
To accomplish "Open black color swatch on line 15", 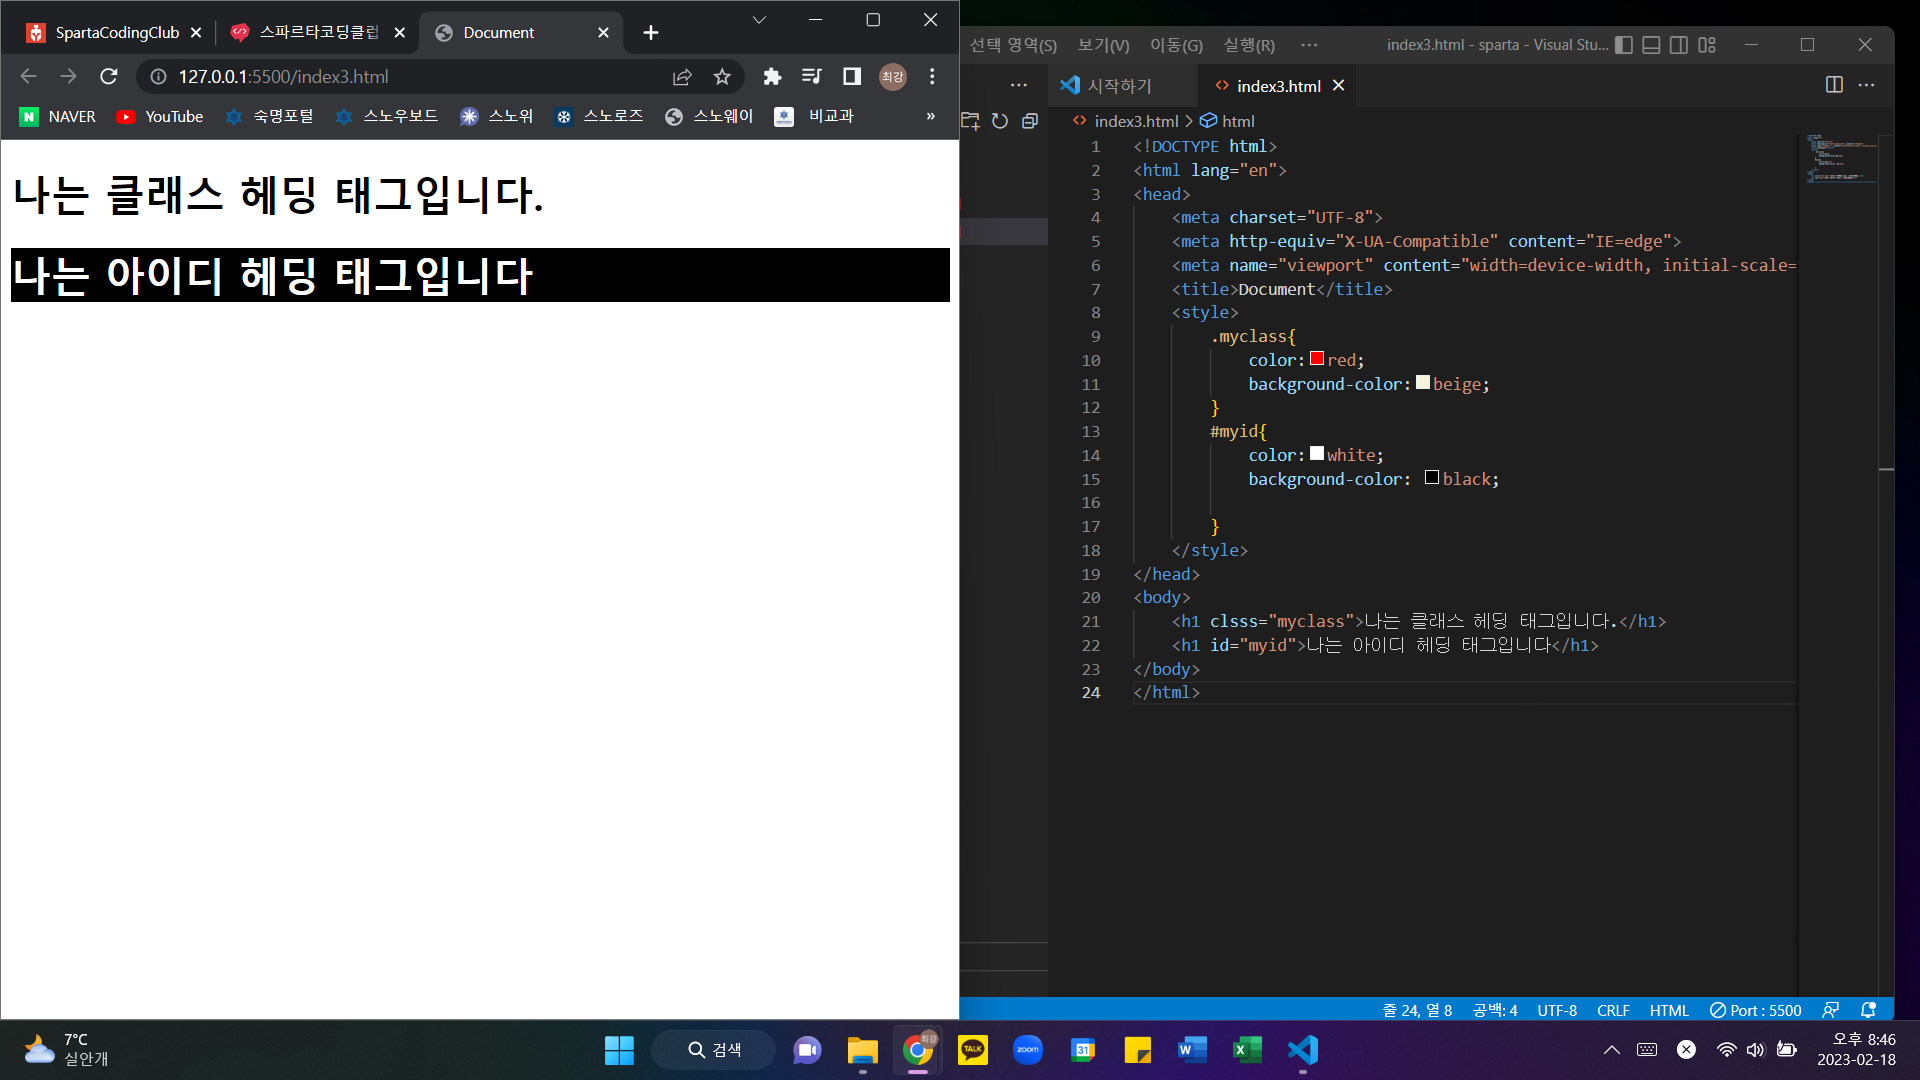I will (1432, 477).
